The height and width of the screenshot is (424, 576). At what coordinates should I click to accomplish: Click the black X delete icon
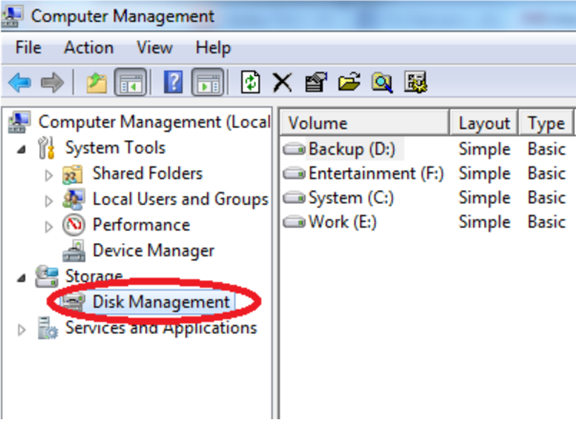282,83
